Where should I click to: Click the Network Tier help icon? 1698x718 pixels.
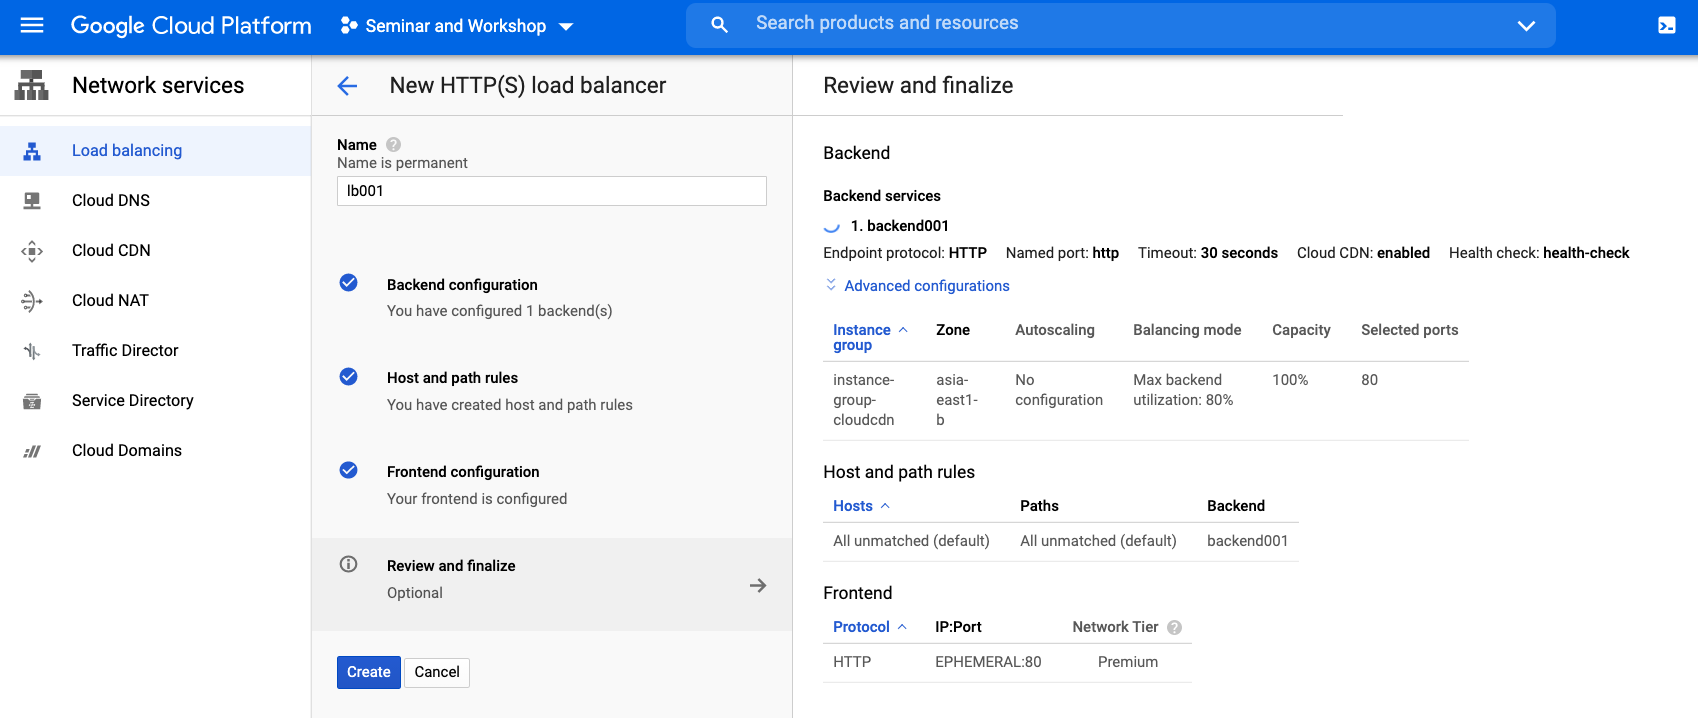pyautogui.click(x=1175, y=628)
